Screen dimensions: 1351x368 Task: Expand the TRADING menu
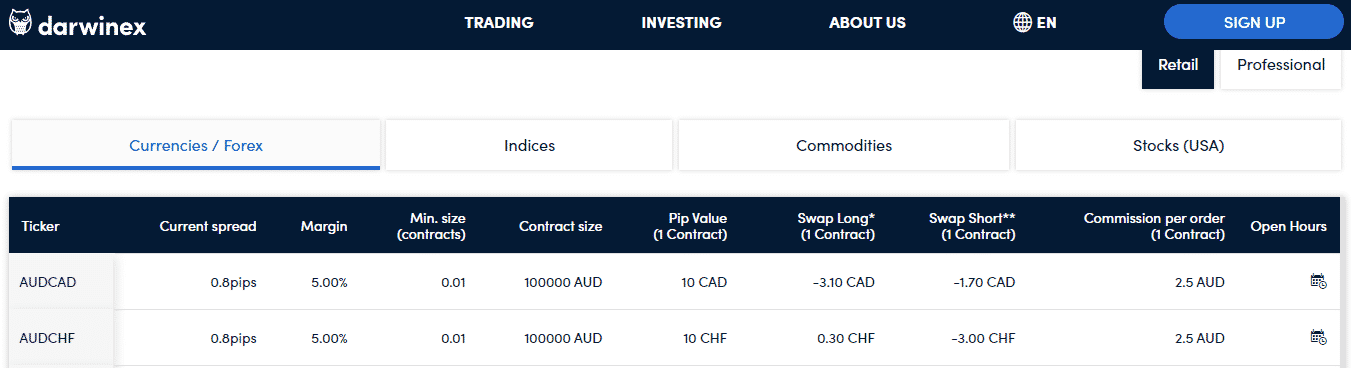(499, 23)
